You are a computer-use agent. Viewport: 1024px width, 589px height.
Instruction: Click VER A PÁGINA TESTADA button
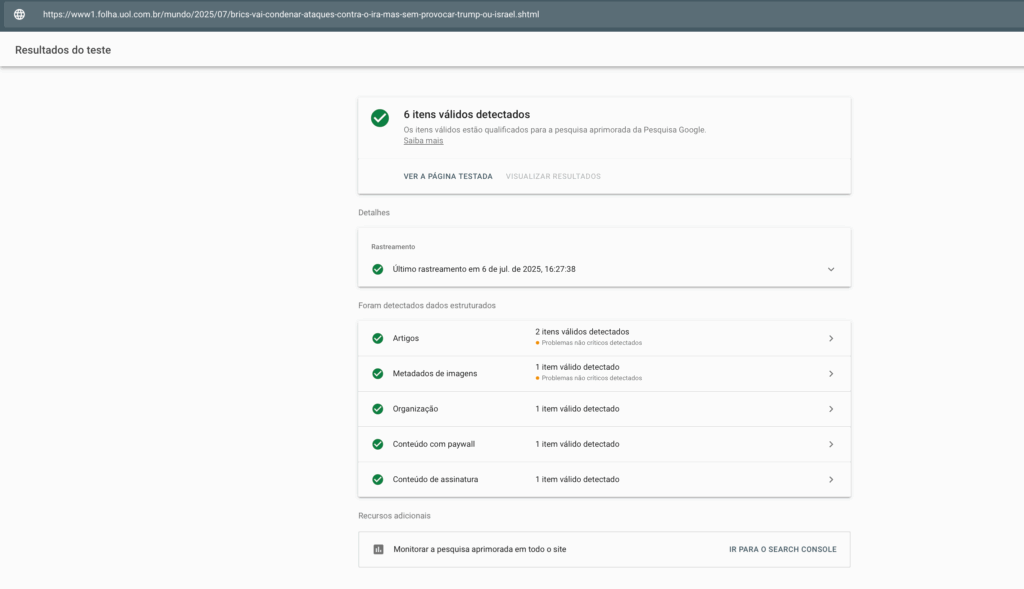(448, 176)
